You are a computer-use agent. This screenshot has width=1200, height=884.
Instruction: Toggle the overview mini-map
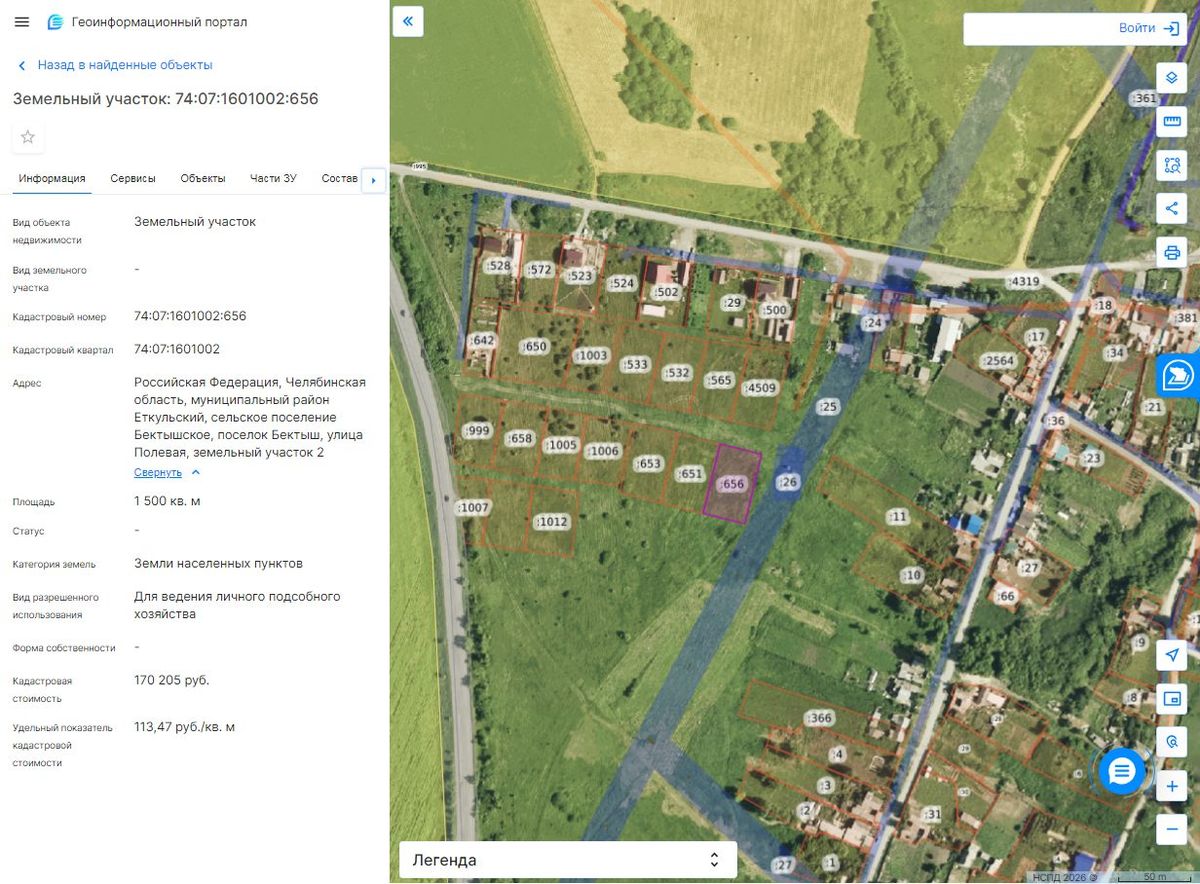[x=1172, y=698]
